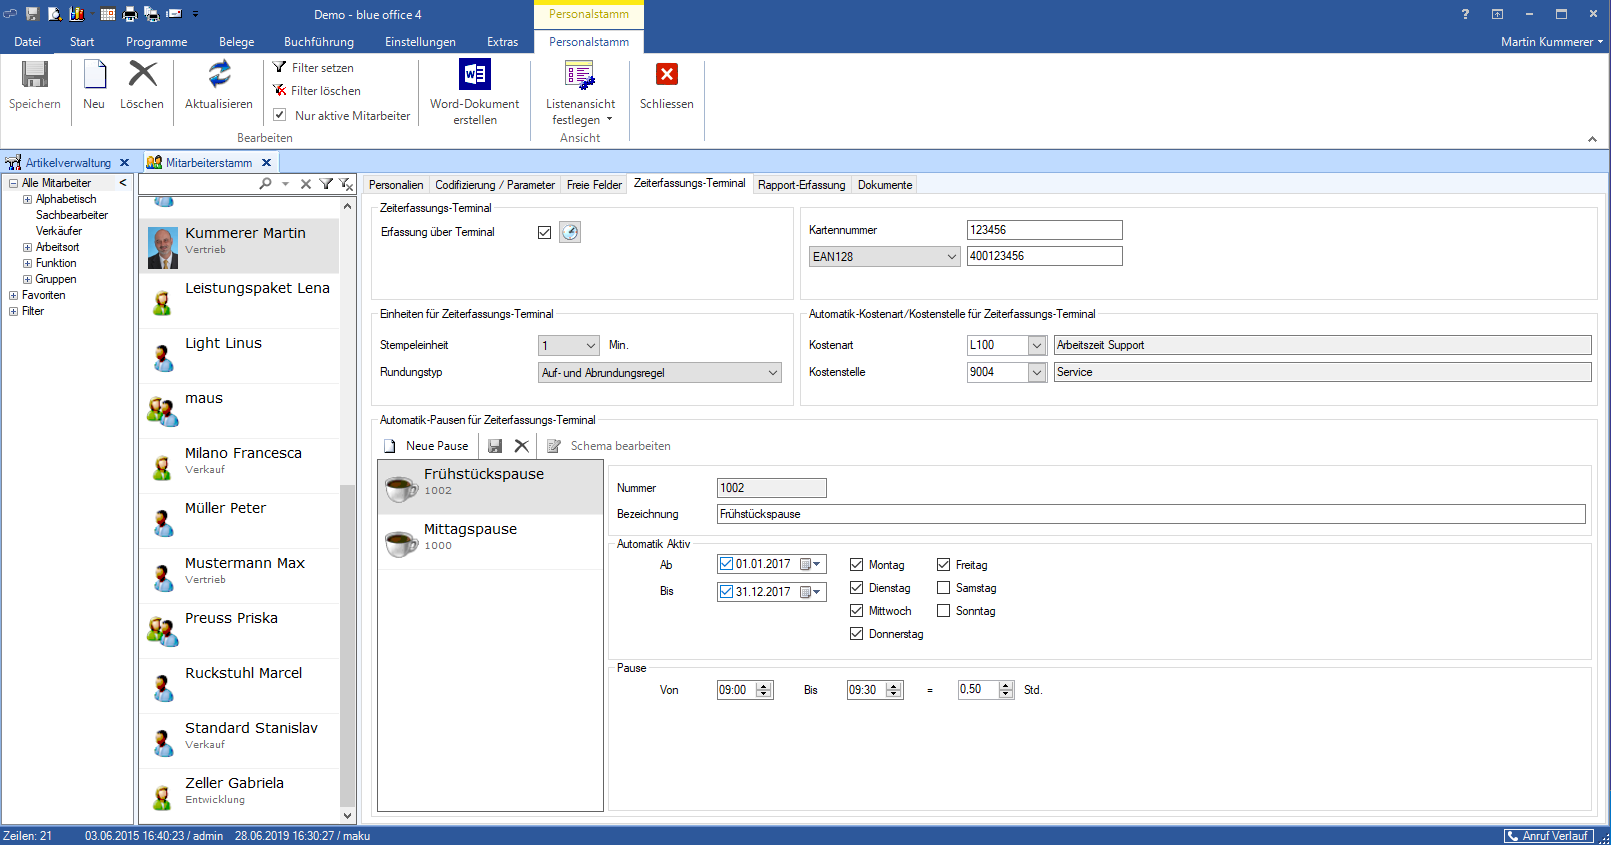Click the Löschen delete icon
The width and height of the screenshot is (1611, 847).
point(142,75)
